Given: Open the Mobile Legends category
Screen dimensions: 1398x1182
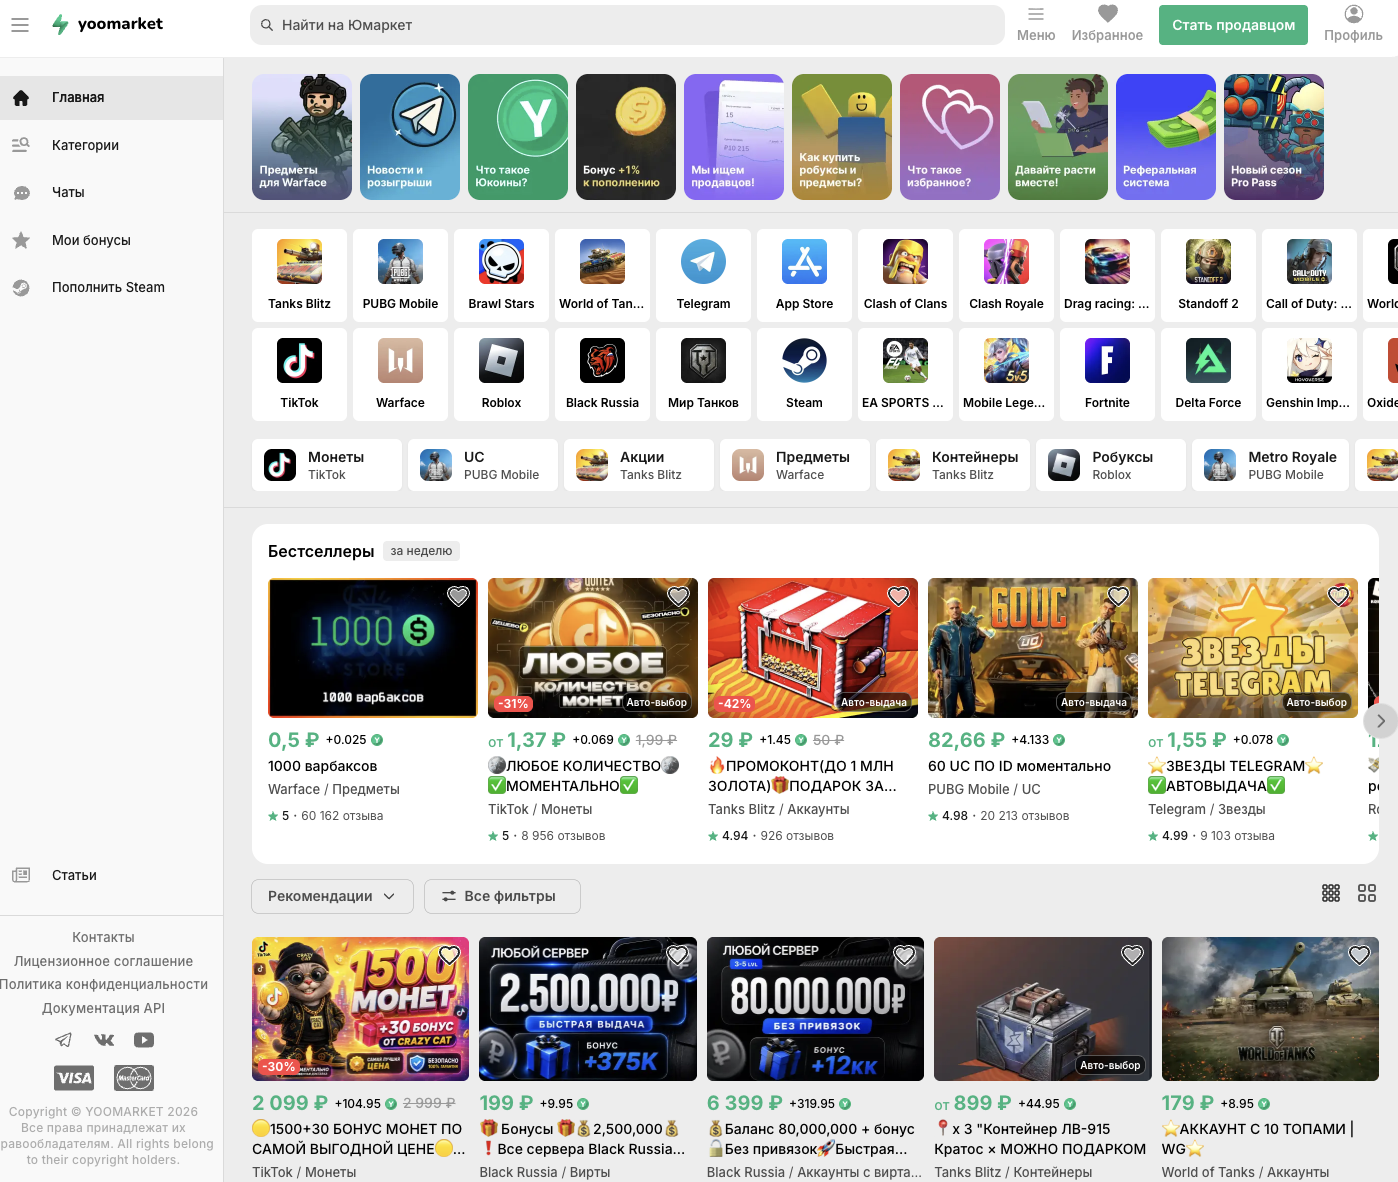Looking at the screenshot, I should coord(1006,374).
